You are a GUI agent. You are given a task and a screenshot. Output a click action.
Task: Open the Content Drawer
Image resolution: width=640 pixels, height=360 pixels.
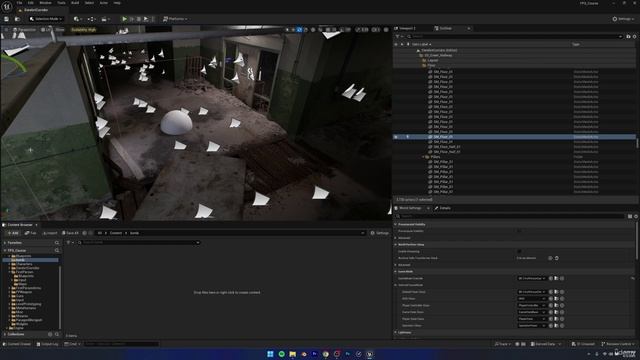[x=17, y=344]
